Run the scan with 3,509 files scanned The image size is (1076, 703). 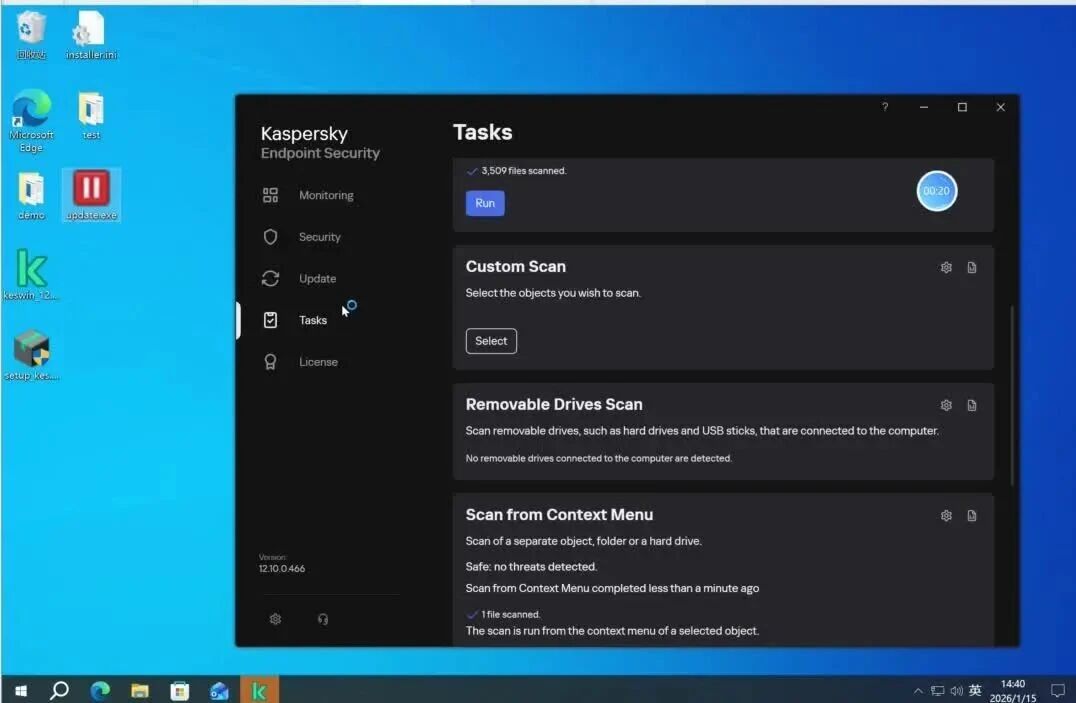tap(485, 203)
